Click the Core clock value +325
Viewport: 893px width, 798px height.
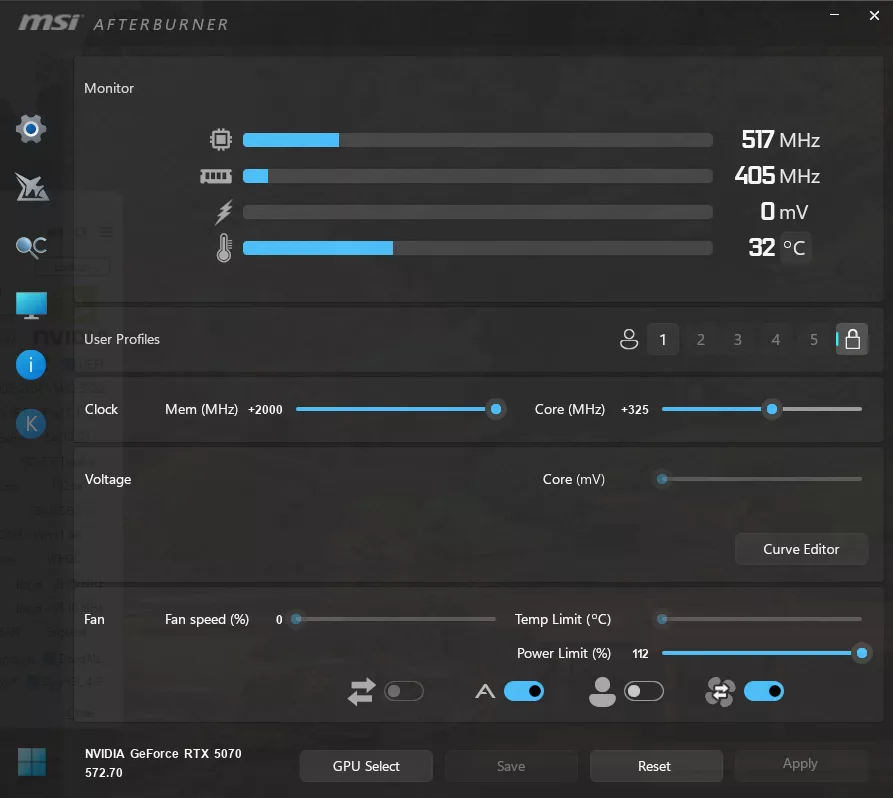(x=635, y=410)
